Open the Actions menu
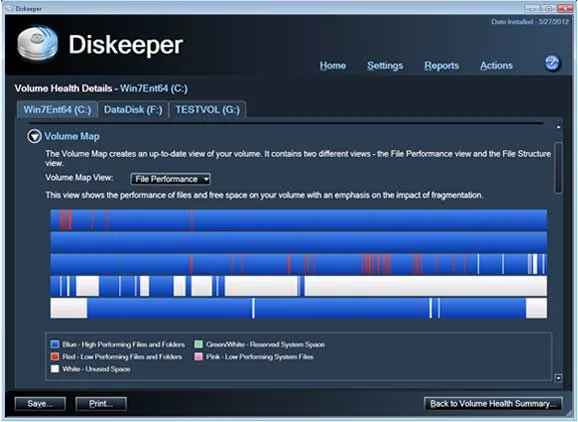 [x=496, y=66]
